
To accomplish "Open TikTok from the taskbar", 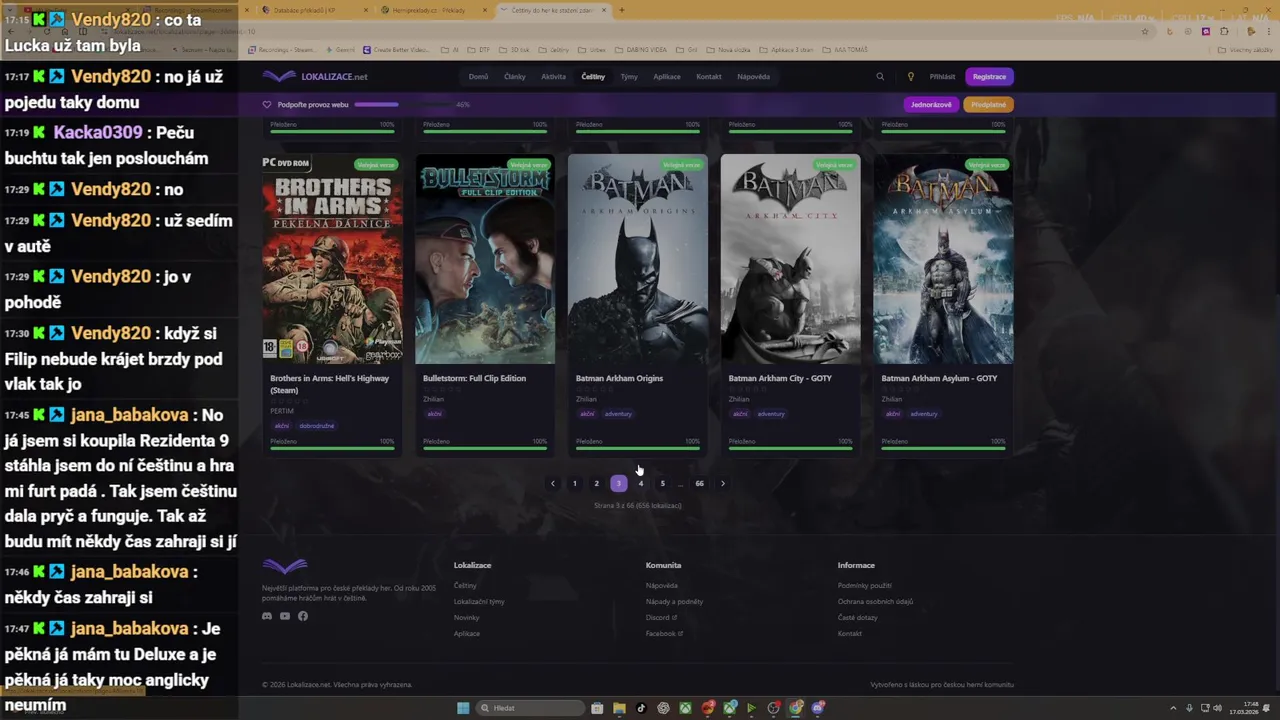I will click(641, 708).
